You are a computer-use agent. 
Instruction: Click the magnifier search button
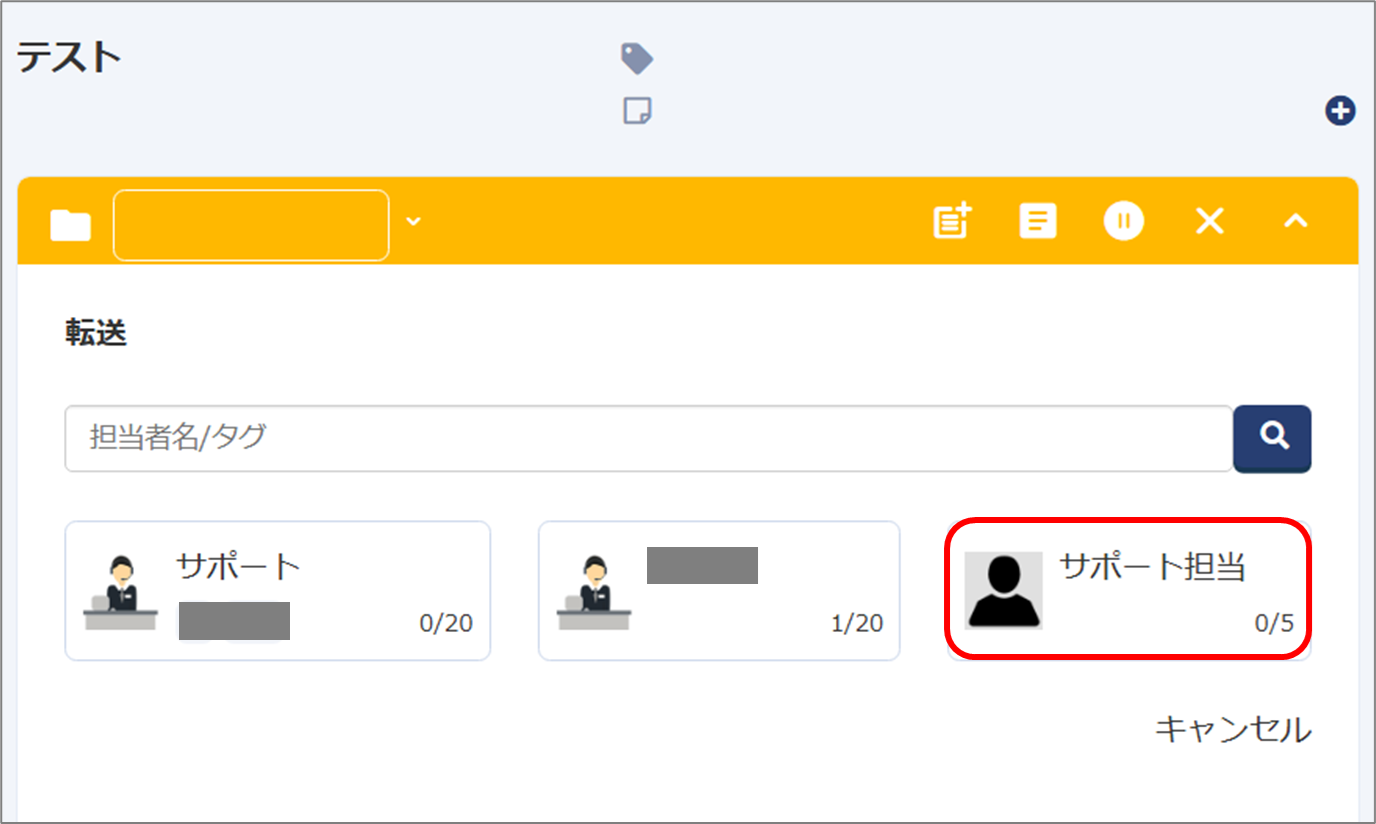[x=1272, y=438]
